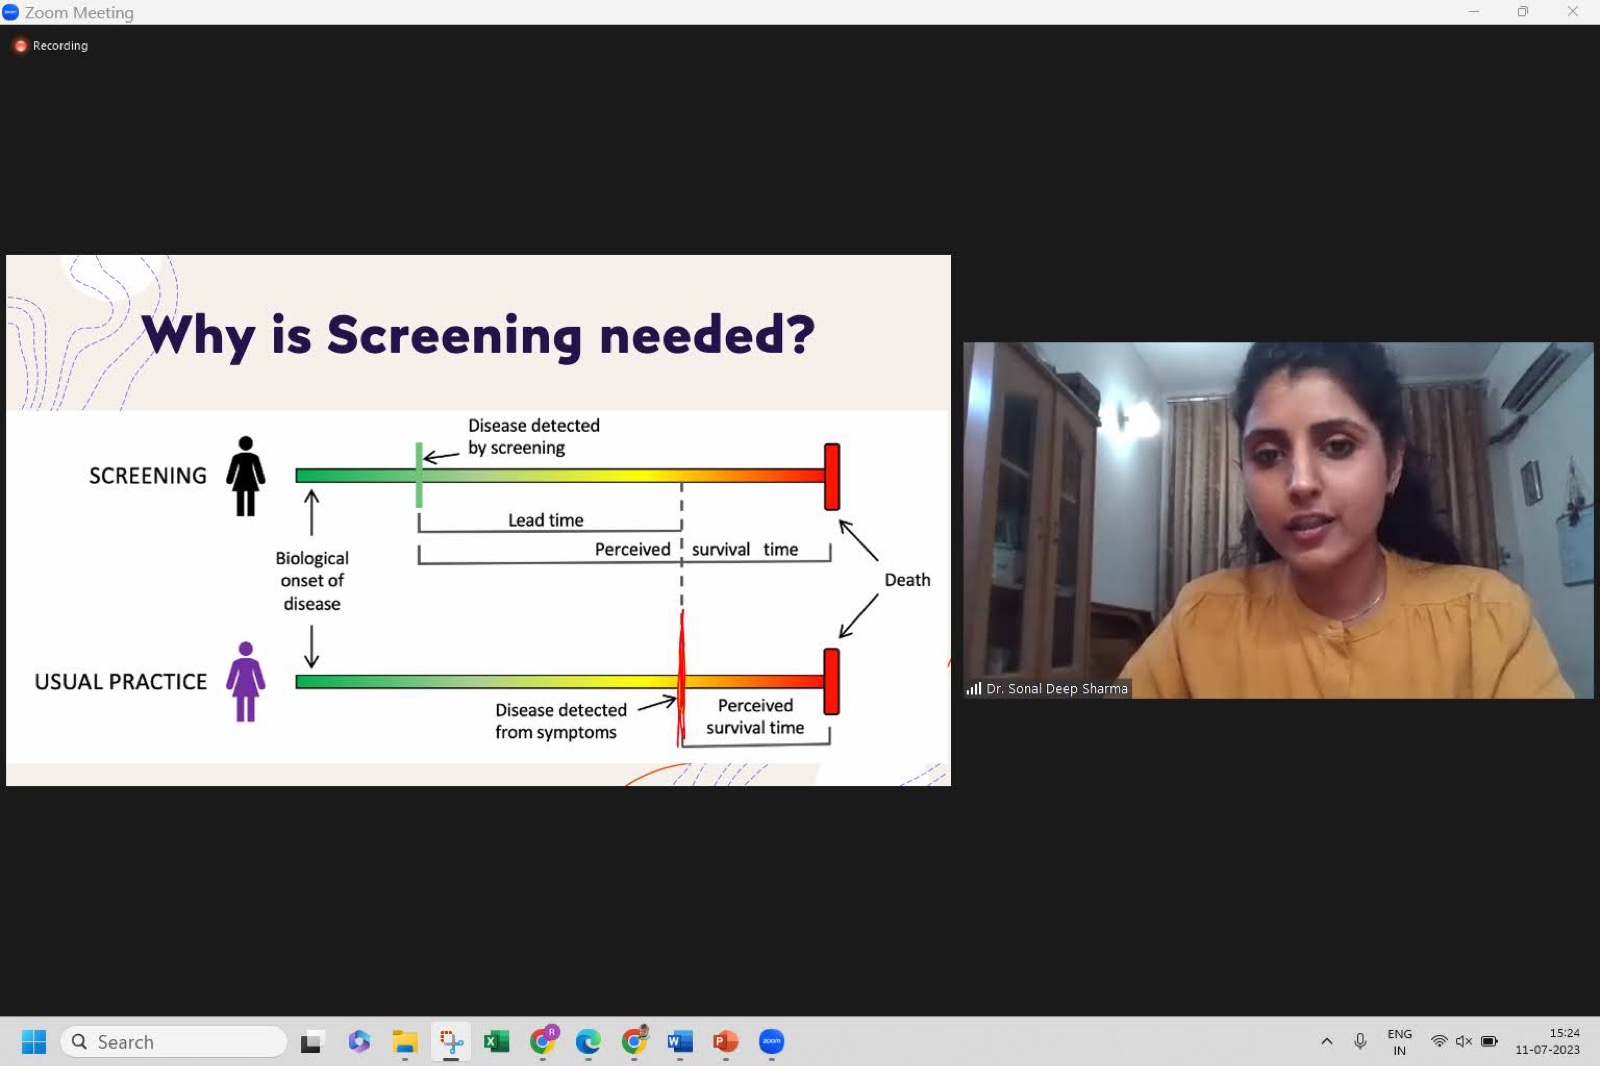This screenshot has width=1600, height=1066.
Task: Open the ENG IN language switcher
Action: tap(1399, 1041)
